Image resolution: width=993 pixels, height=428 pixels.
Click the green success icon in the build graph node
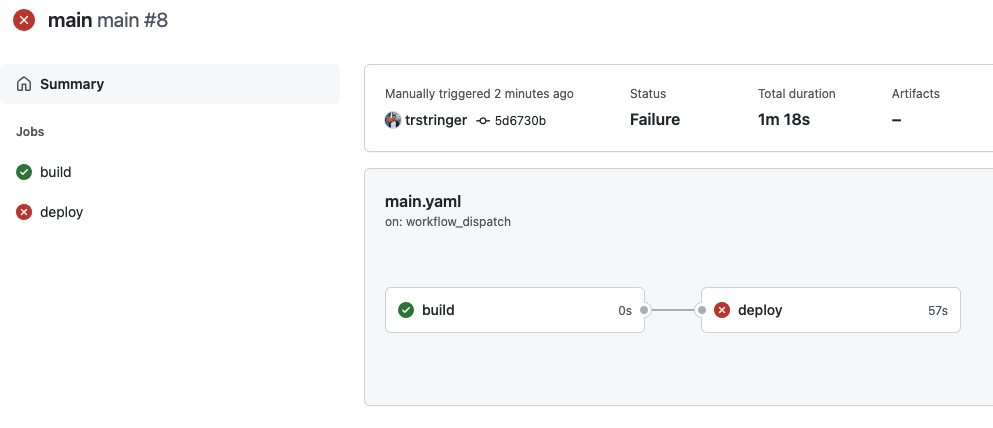tap(406, 310)
